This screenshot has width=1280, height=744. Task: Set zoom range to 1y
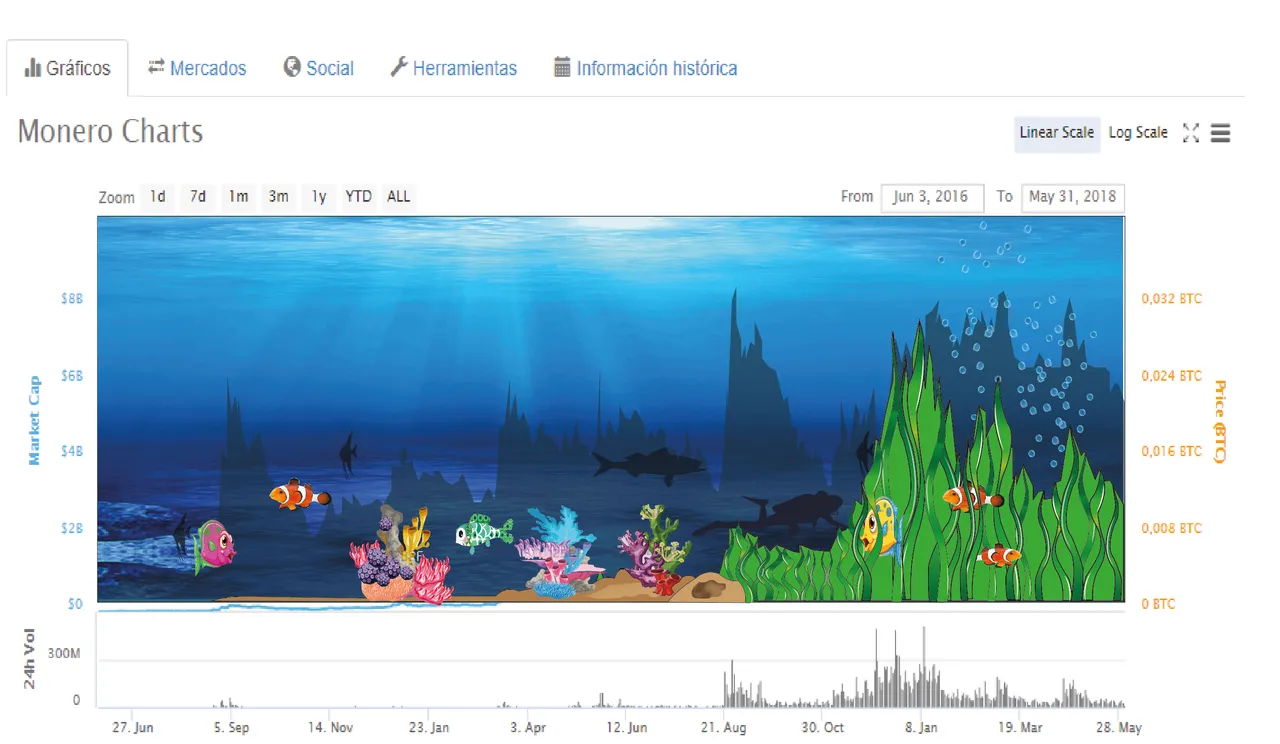coord(318,197)
